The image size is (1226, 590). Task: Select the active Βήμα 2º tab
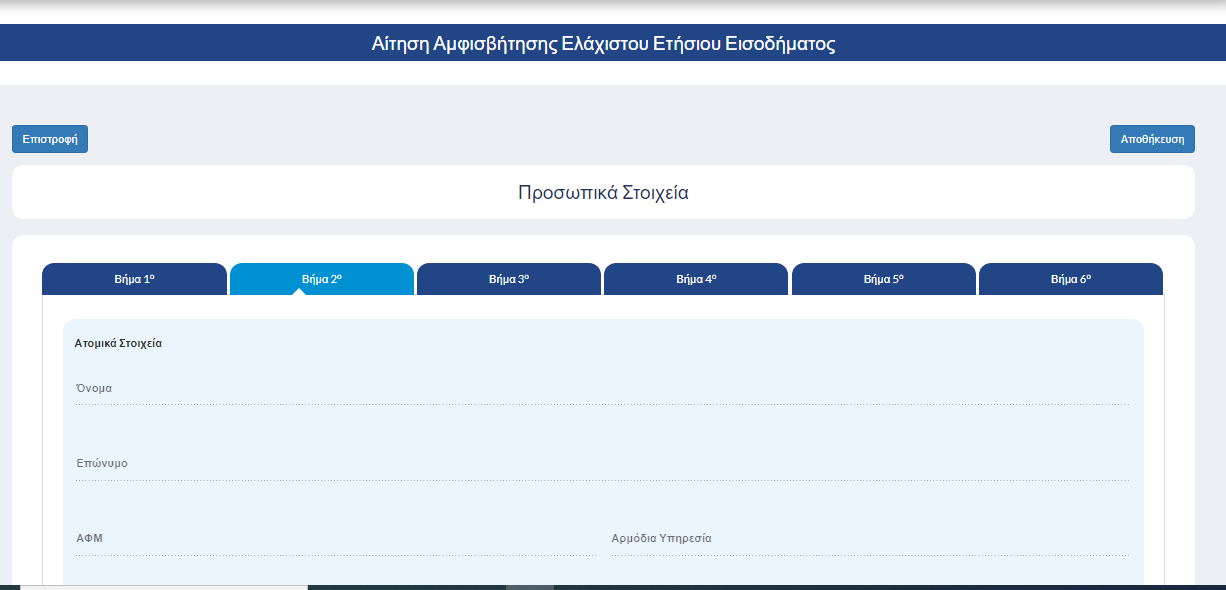tap(321, 279)
